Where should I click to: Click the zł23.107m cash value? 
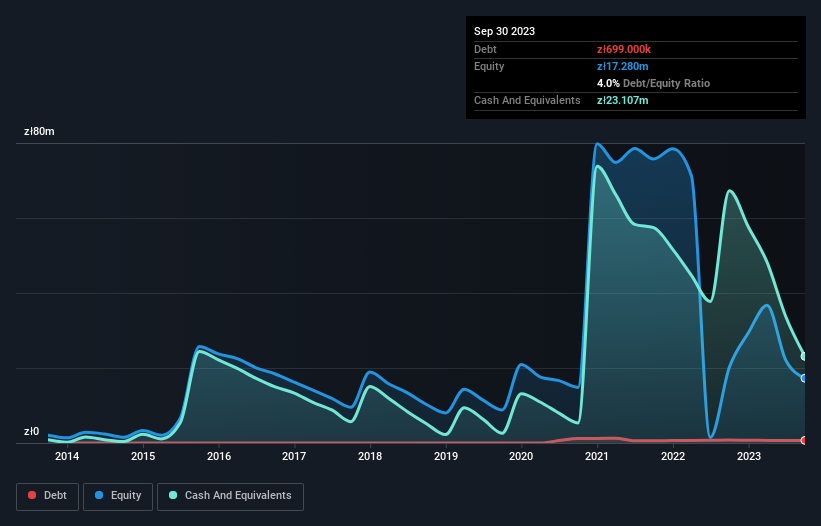(x=623, y=100)
